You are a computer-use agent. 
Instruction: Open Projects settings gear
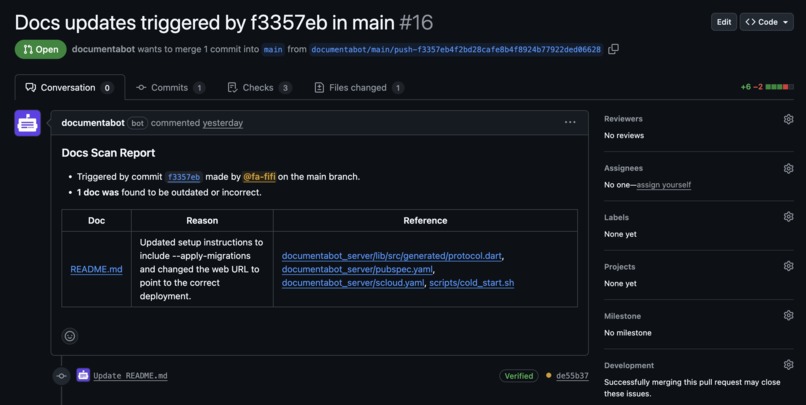click(x=789, y=266)
